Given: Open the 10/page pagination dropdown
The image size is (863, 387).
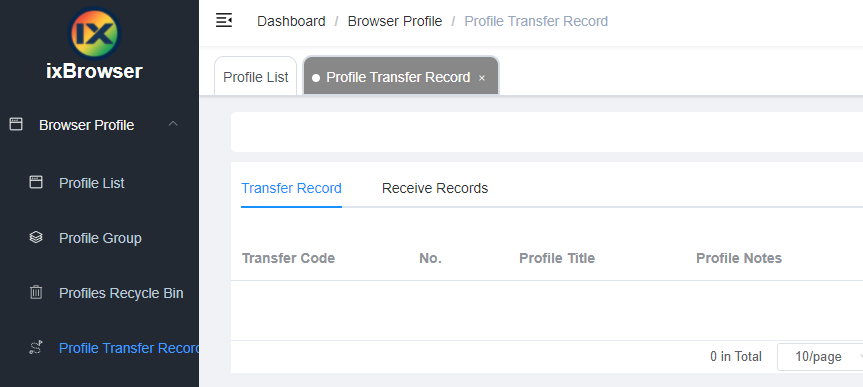Looking at the screenshot, I should tap(820, 357).
